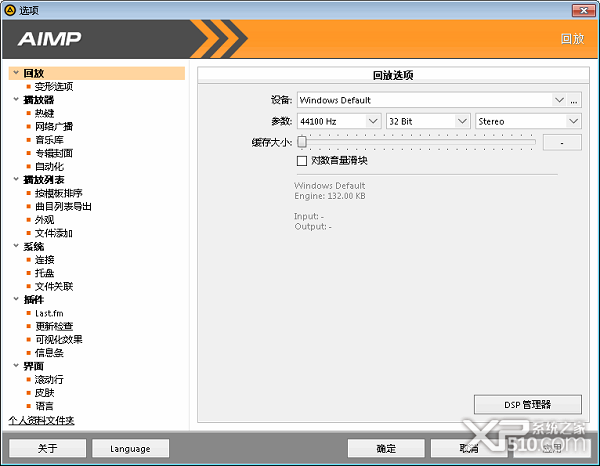The image size is (600, 466).
Task: Open the Last.fm plugin page
Action: 49,313
